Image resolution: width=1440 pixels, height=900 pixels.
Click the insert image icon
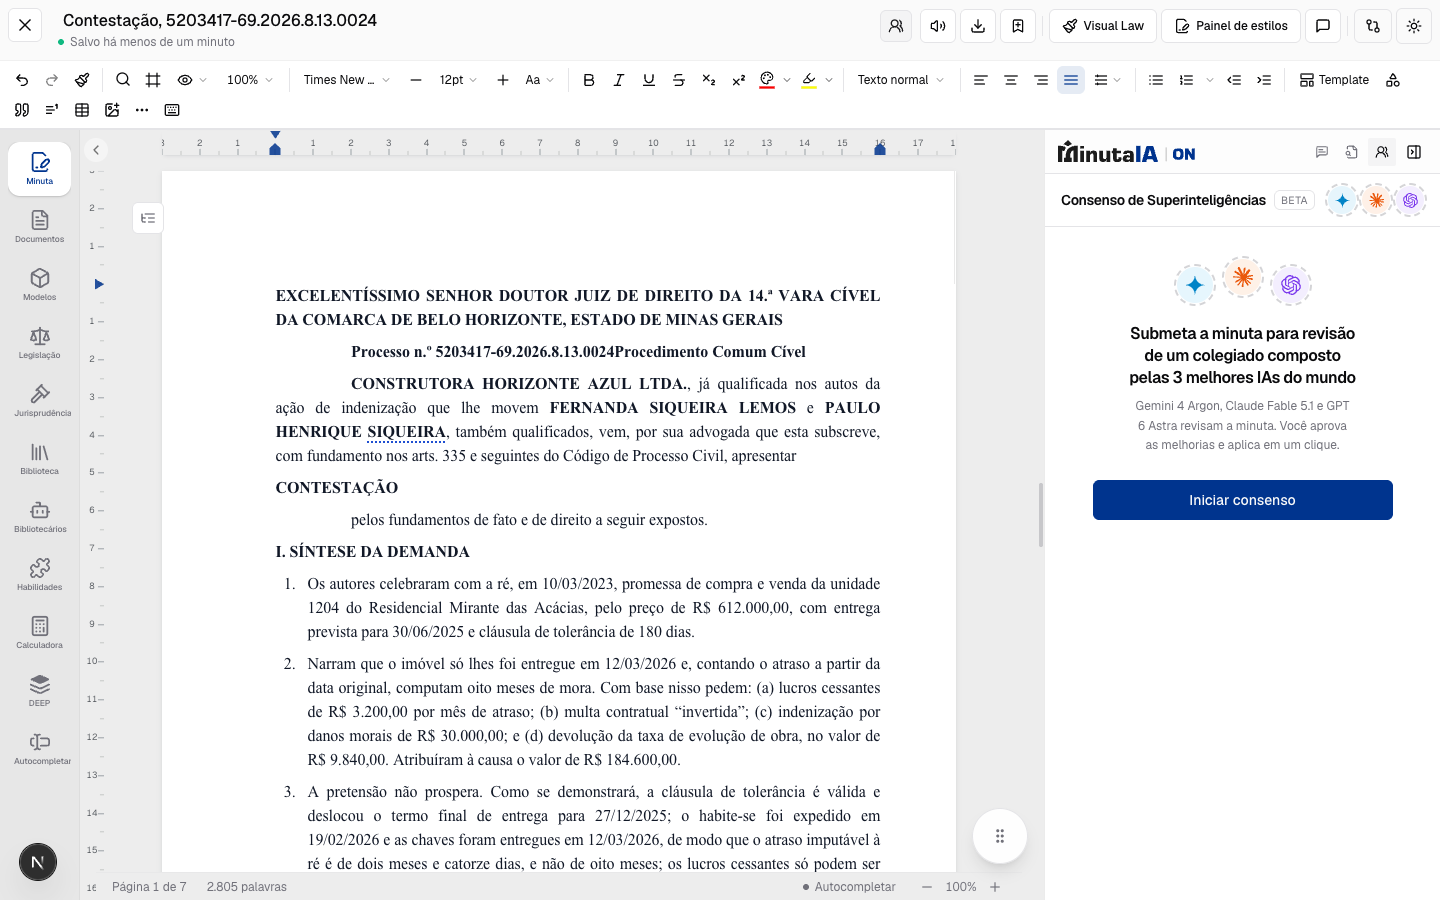(x=112, y=110)
